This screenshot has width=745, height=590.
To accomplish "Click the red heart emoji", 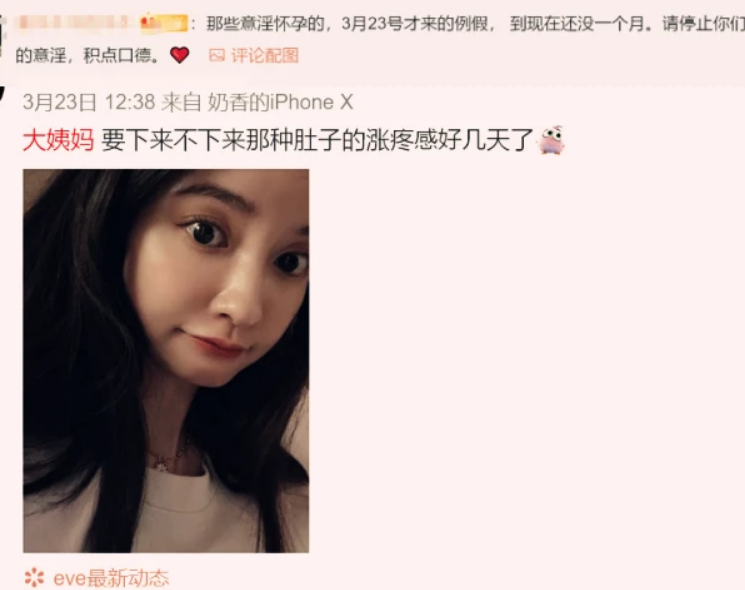I will point(180,55).
